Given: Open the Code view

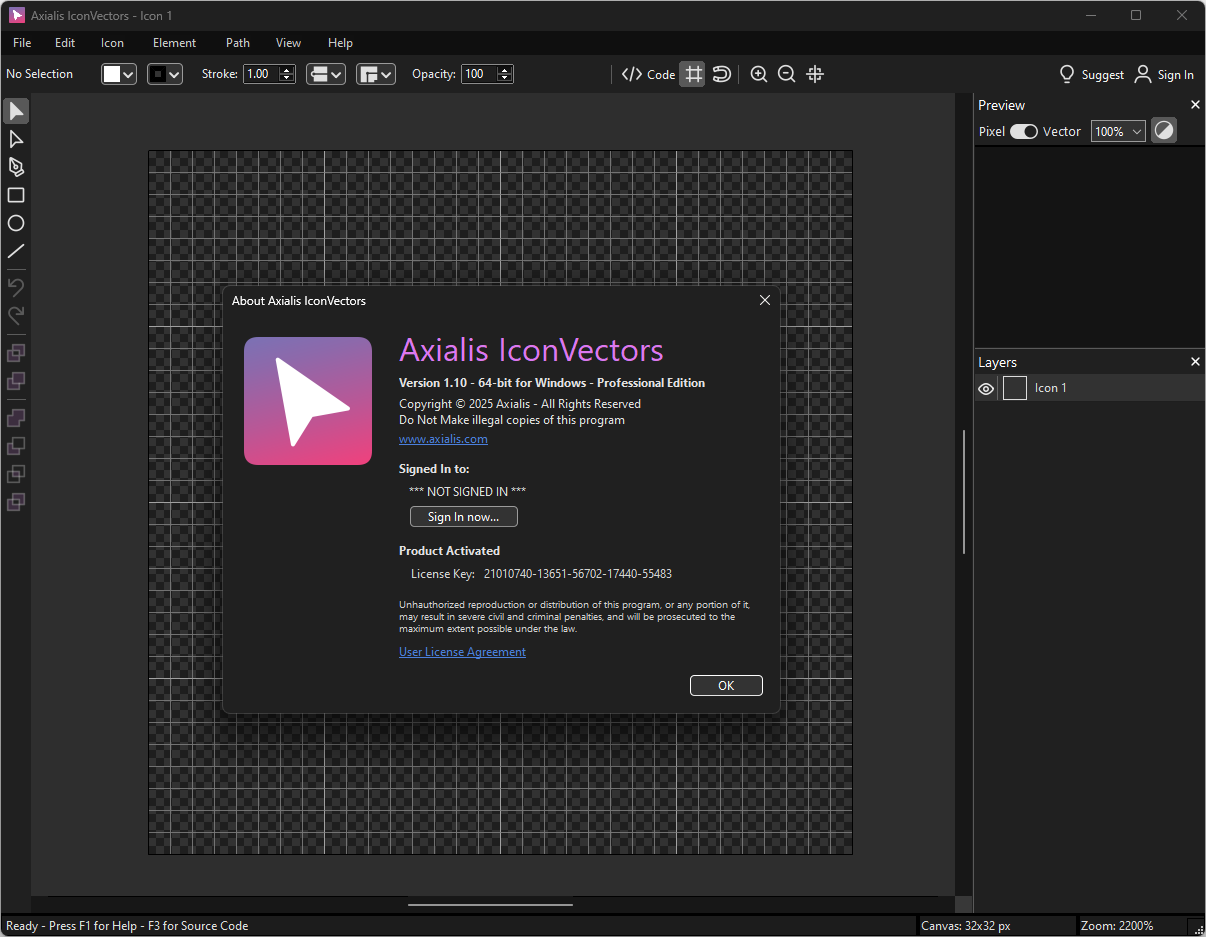Looking at the screenshot, I should (x=648, y=74).
